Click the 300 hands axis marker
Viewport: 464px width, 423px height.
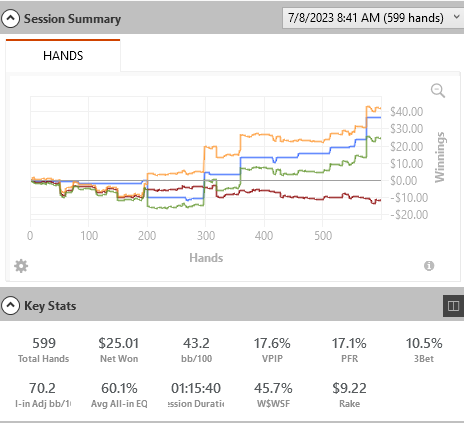coord(206,236)
